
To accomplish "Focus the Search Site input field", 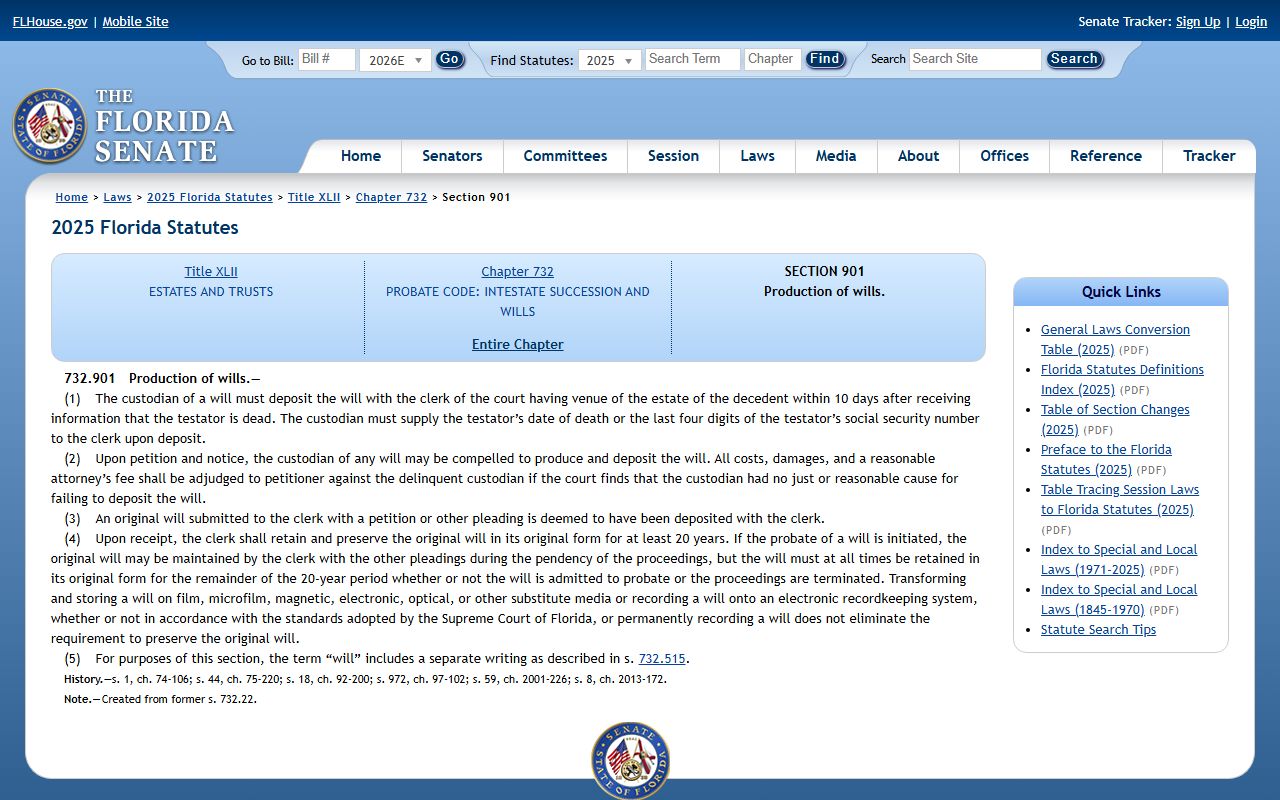I will coord(975,59).
